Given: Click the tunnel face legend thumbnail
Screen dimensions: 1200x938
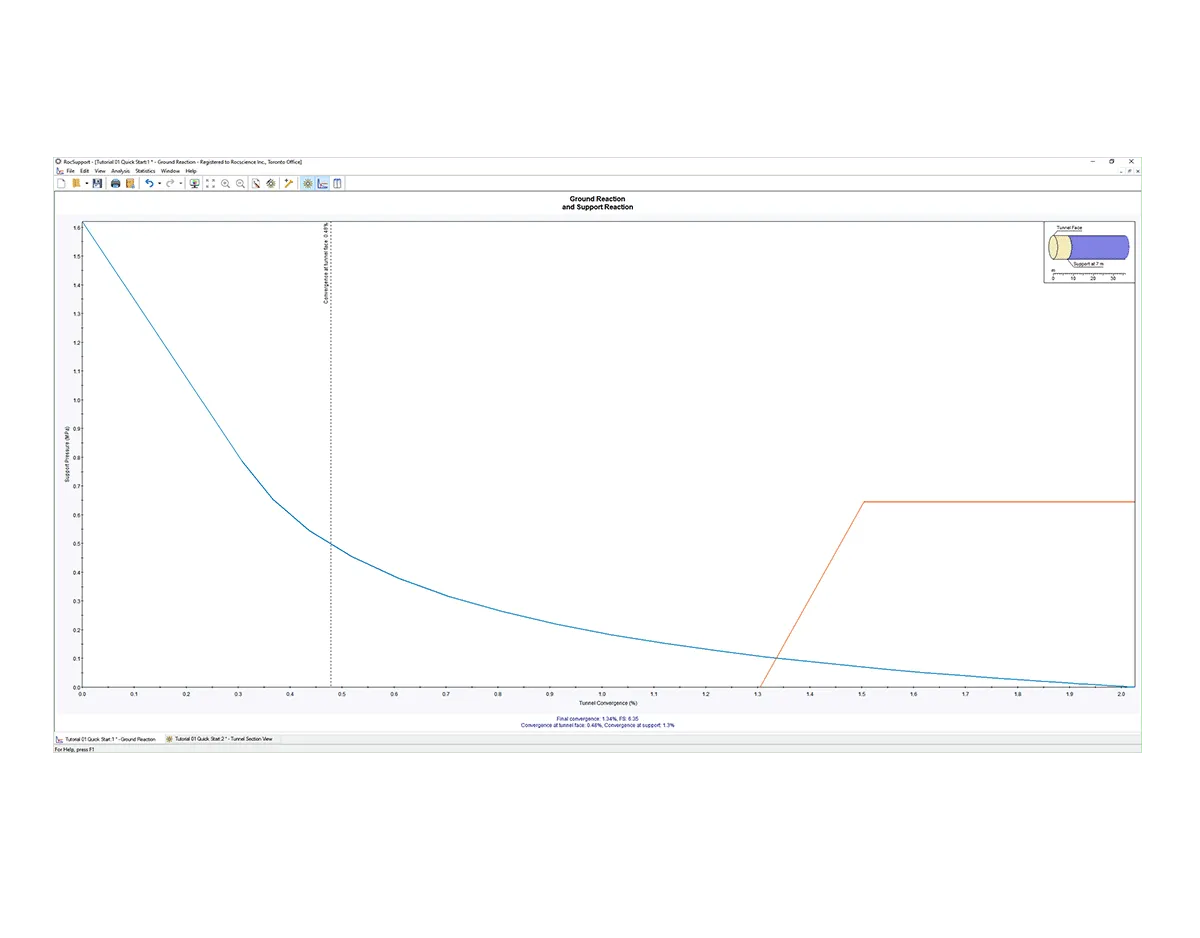Looking at the screenshot, I should pyautogui.click(x=1089, y=252).
